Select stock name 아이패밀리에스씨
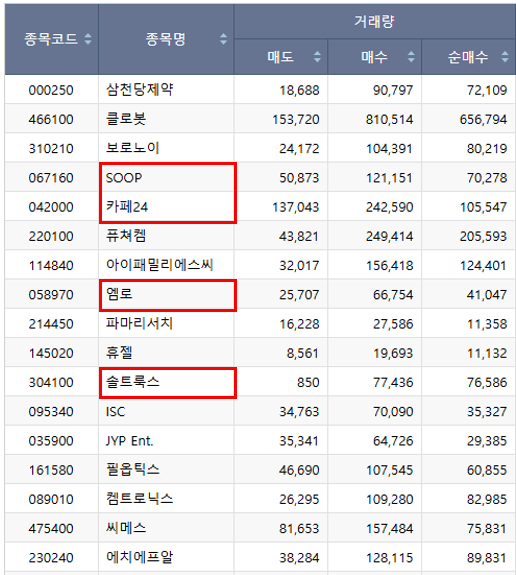The width and height of the screenshot is (516, 575). (x=160, y=265)
